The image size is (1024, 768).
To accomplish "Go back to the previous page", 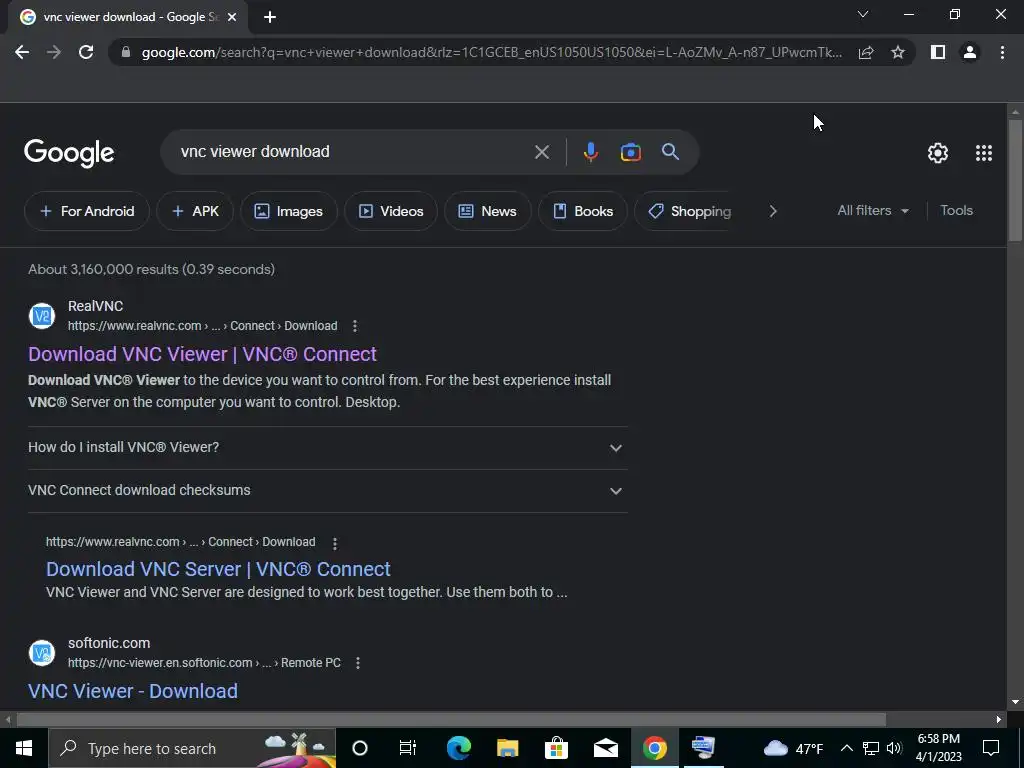I will [x=22, y=52].
